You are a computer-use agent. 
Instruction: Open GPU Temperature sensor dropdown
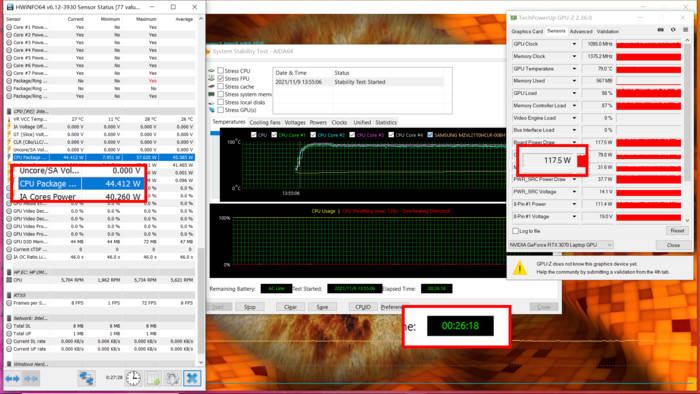click(574, 69)
